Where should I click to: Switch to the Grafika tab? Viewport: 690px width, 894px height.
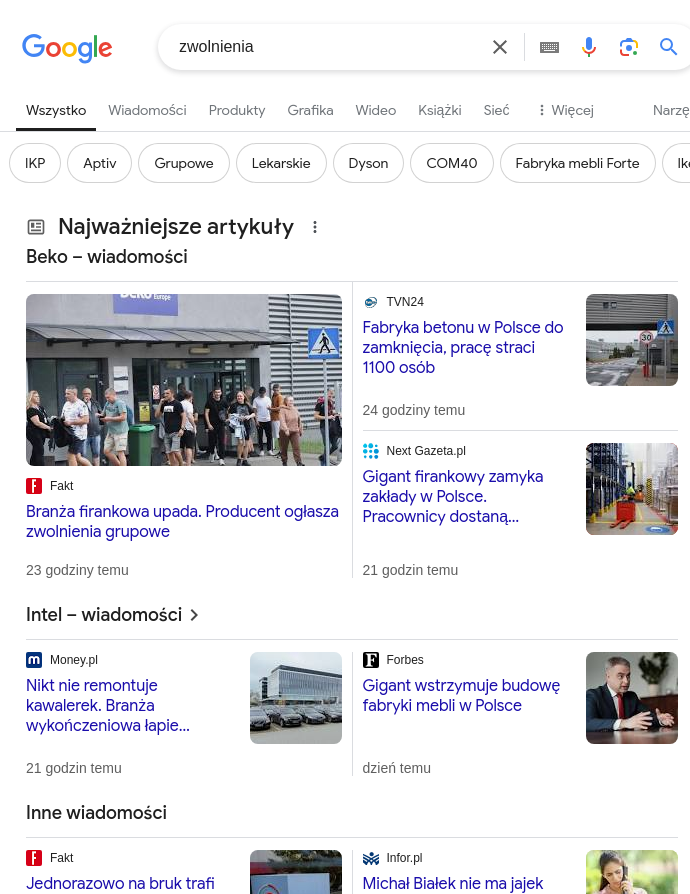tap(310, 110)
